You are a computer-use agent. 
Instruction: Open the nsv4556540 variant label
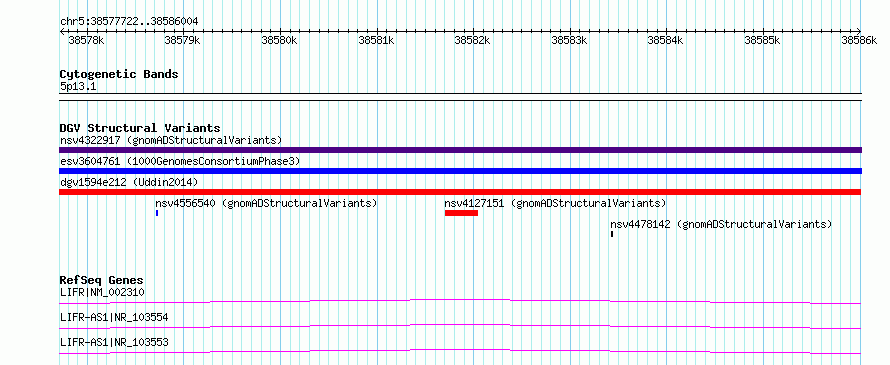click(266, 203)
